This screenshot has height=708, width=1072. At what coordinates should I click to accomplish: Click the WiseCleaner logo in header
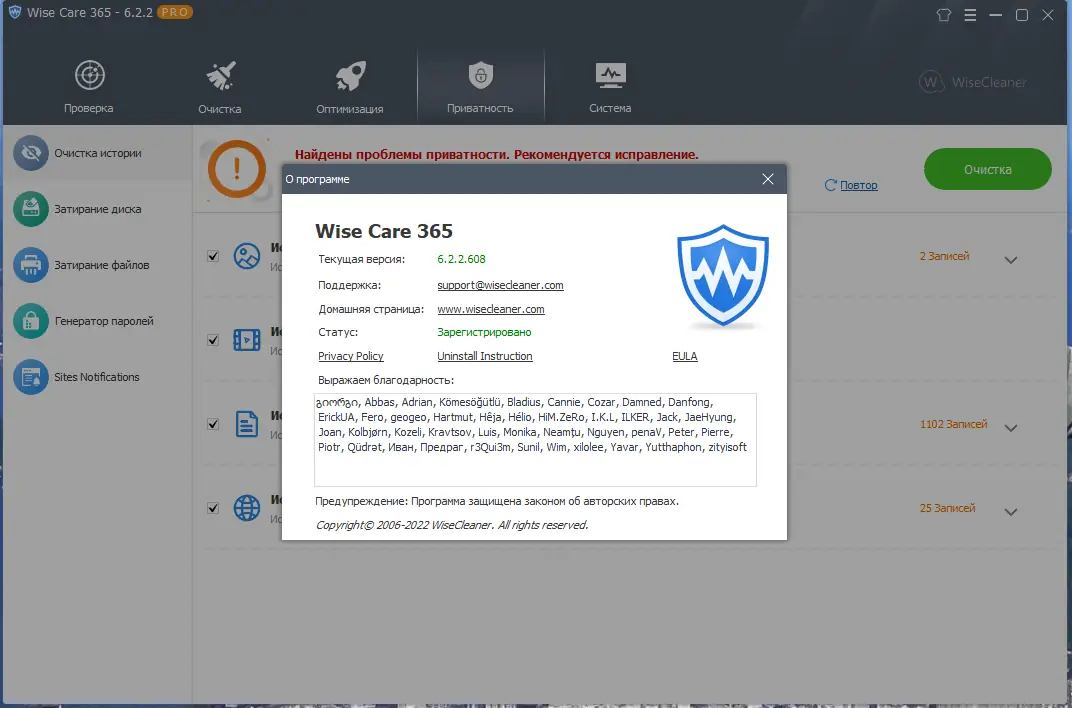click(x=973, y=82)
